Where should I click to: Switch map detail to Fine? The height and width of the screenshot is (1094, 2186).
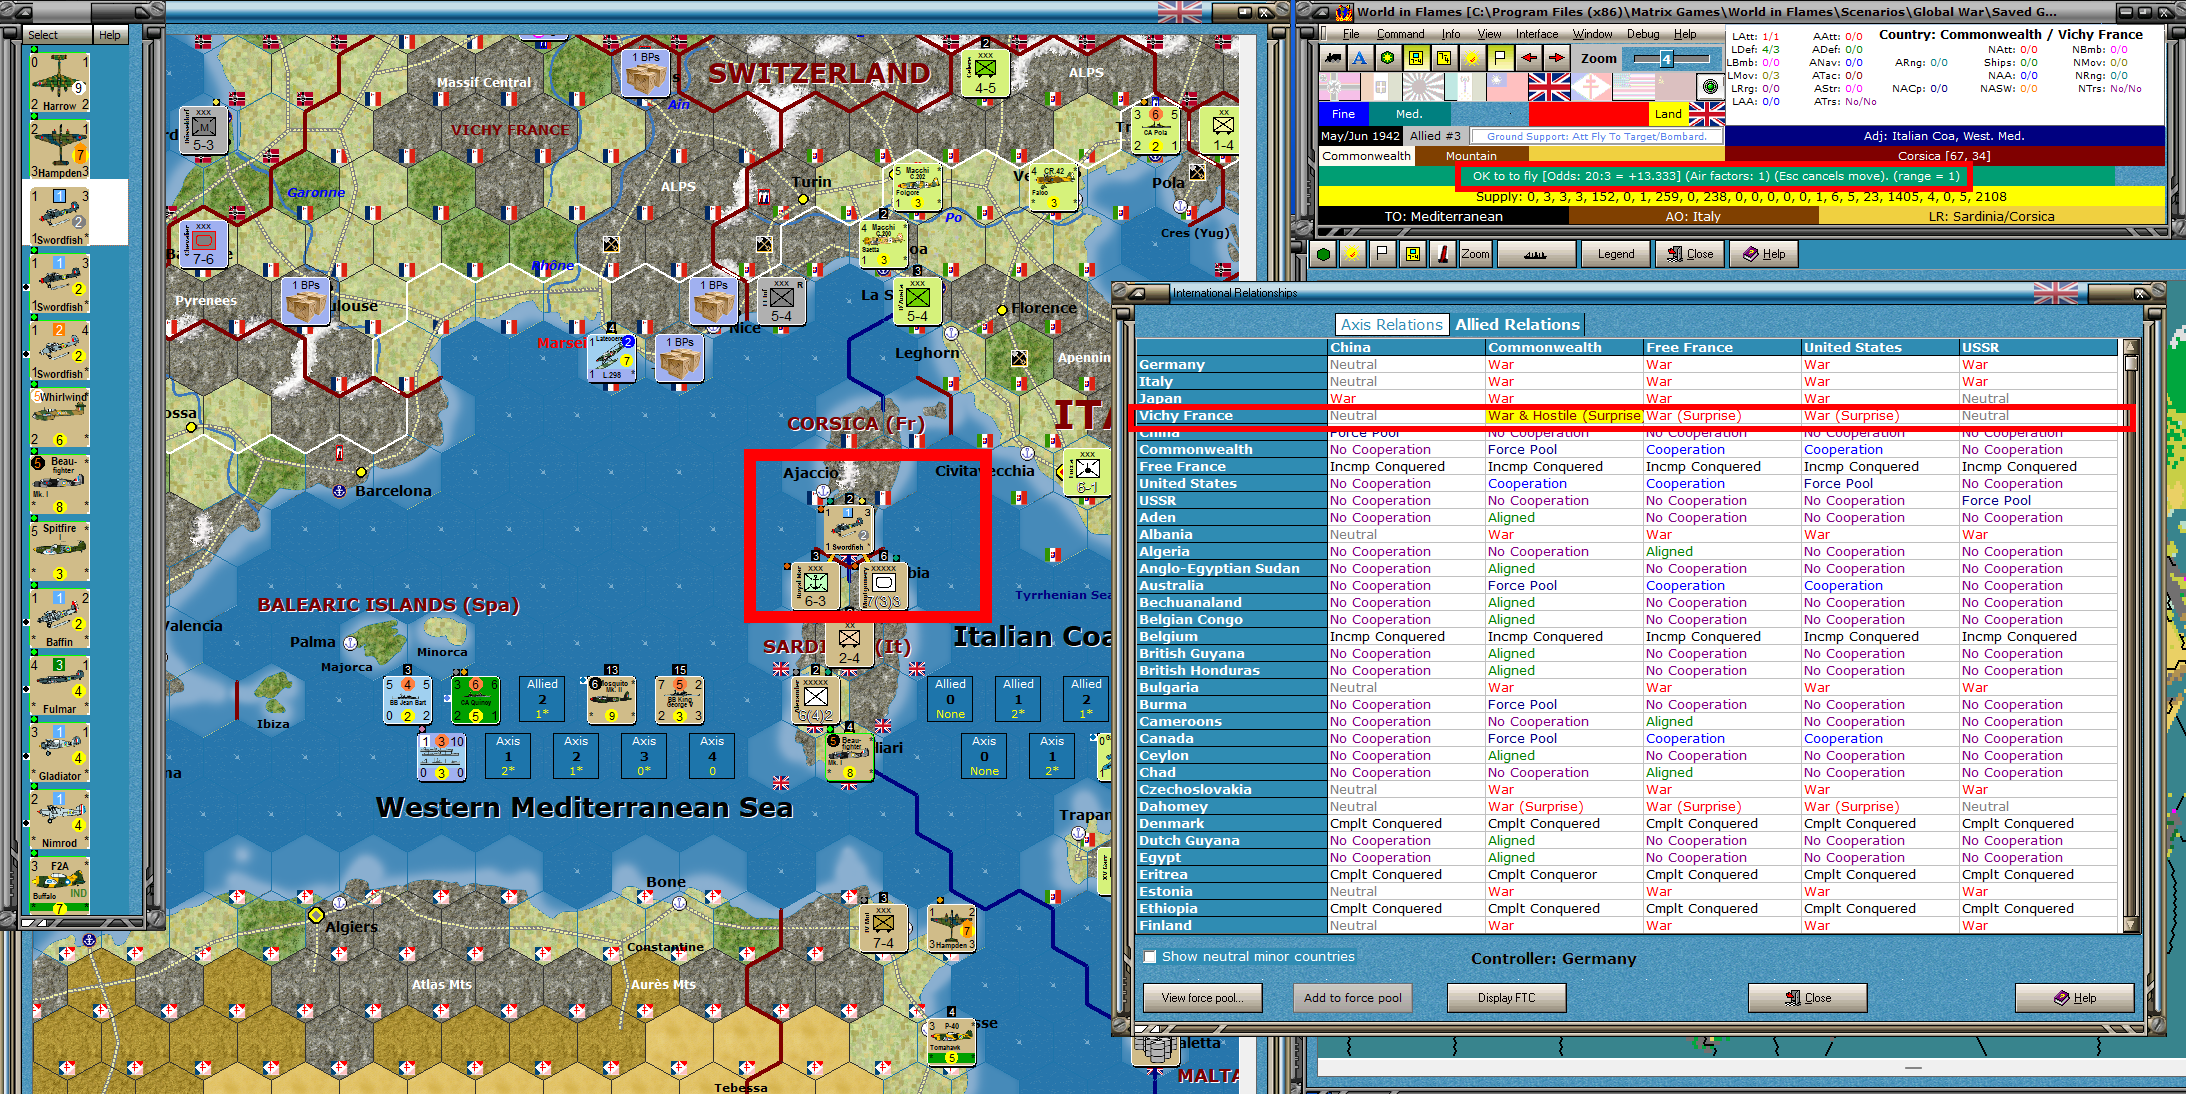tap(1343, 114)
